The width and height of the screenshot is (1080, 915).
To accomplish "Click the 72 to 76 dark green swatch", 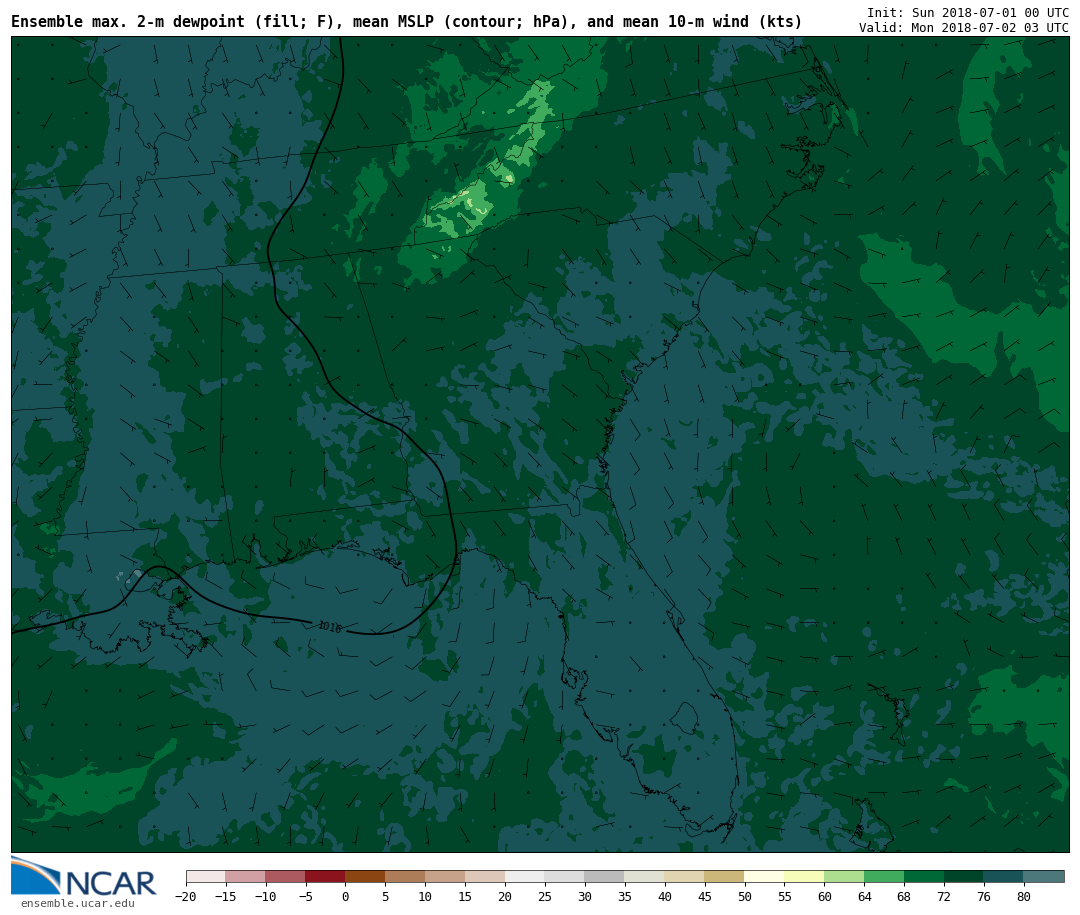I will [x=965, y=877].
